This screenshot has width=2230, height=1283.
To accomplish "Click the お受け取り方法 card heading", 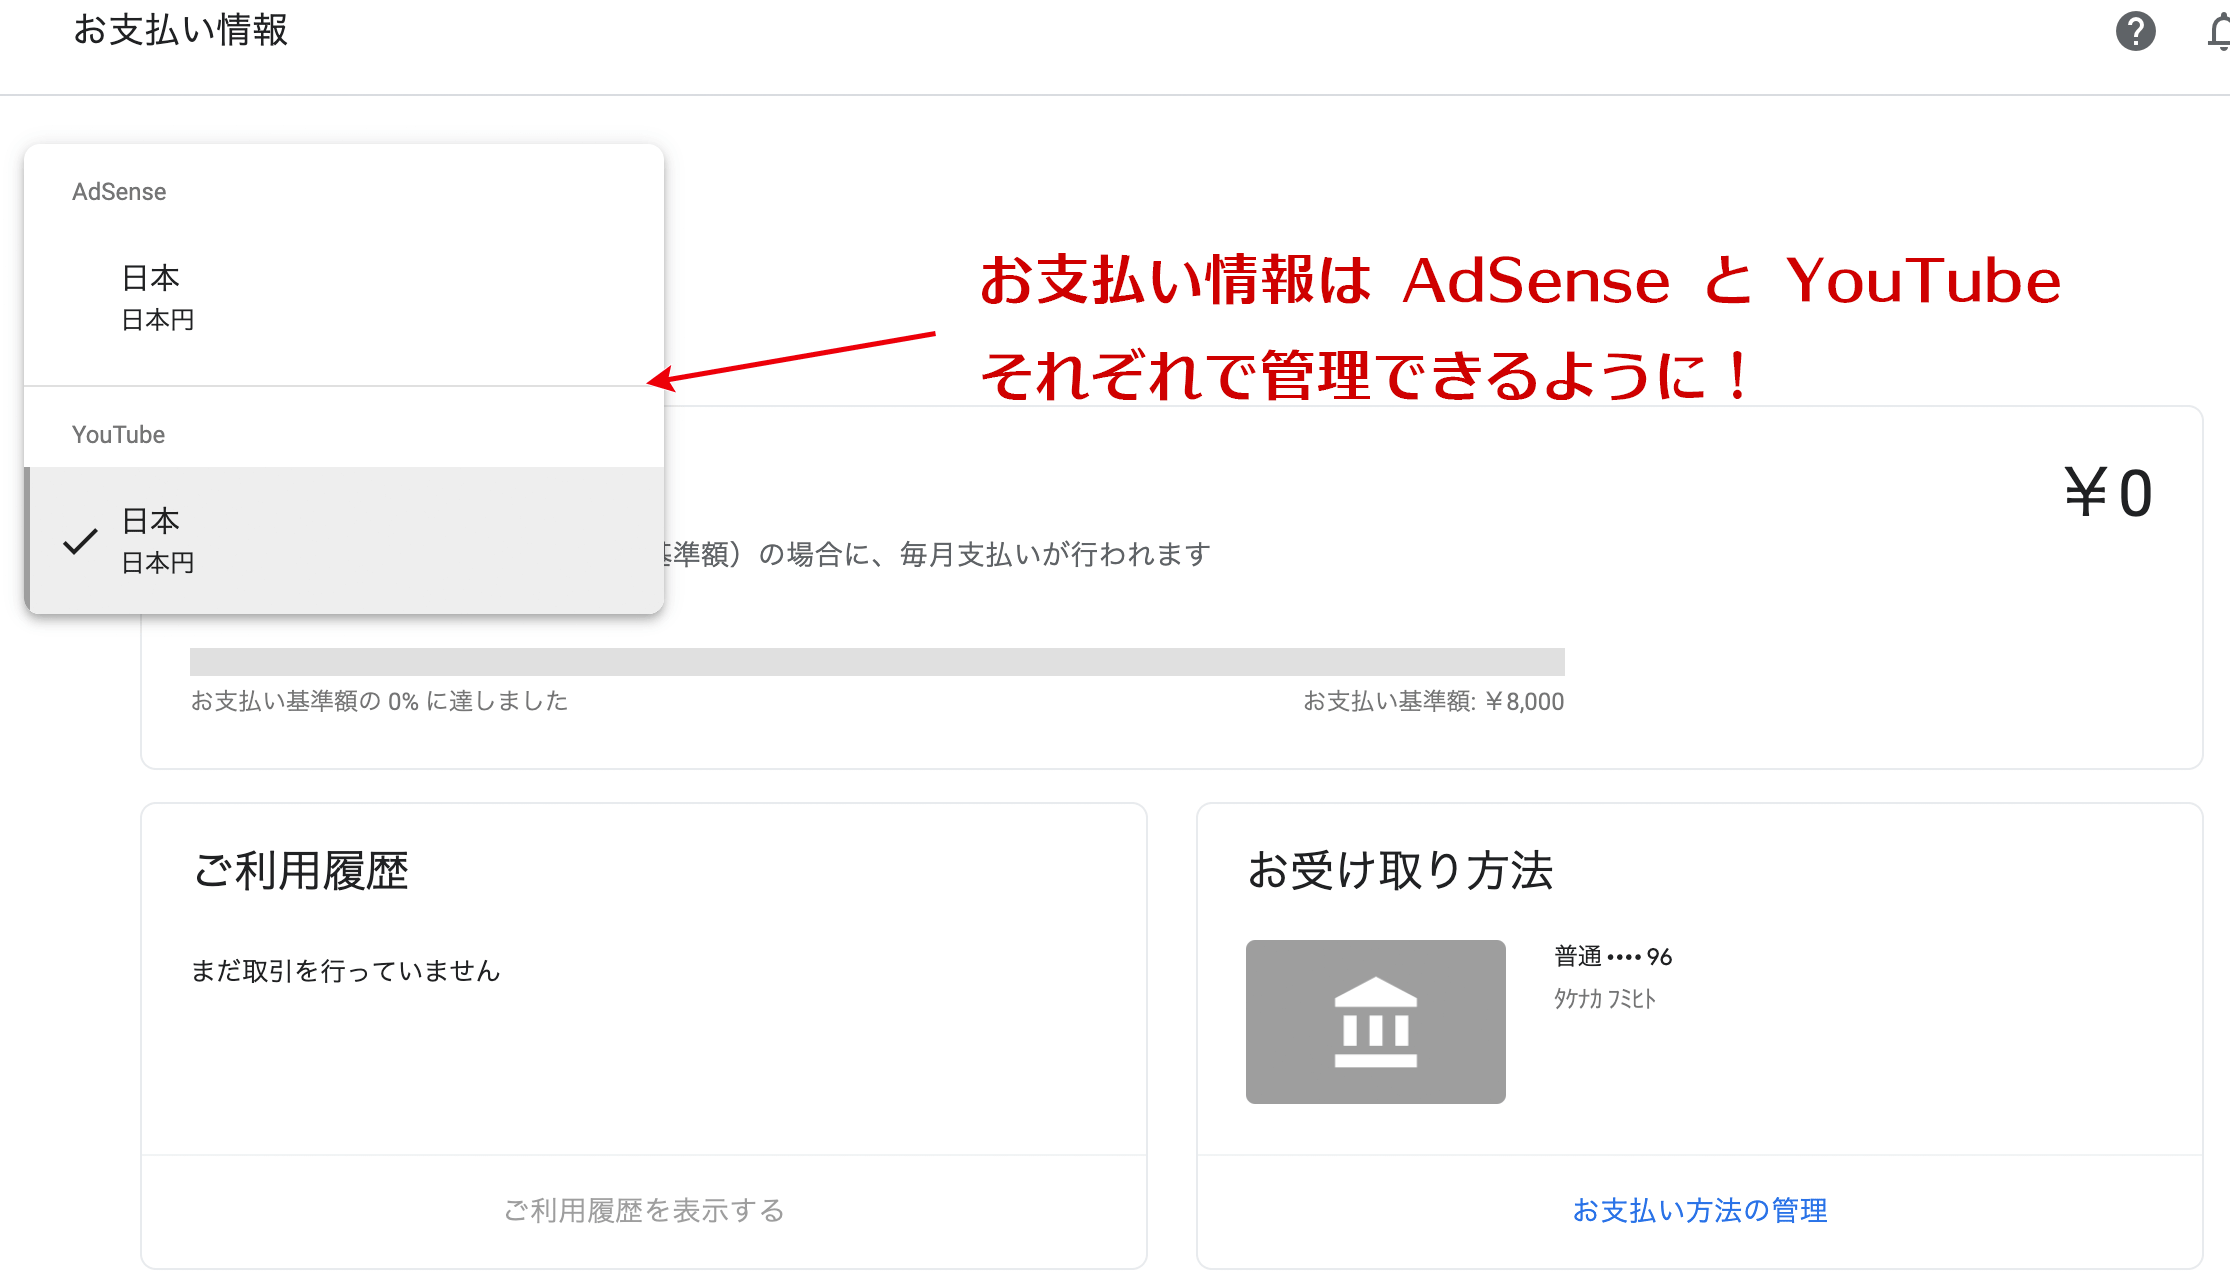I will pos(1400,870).
